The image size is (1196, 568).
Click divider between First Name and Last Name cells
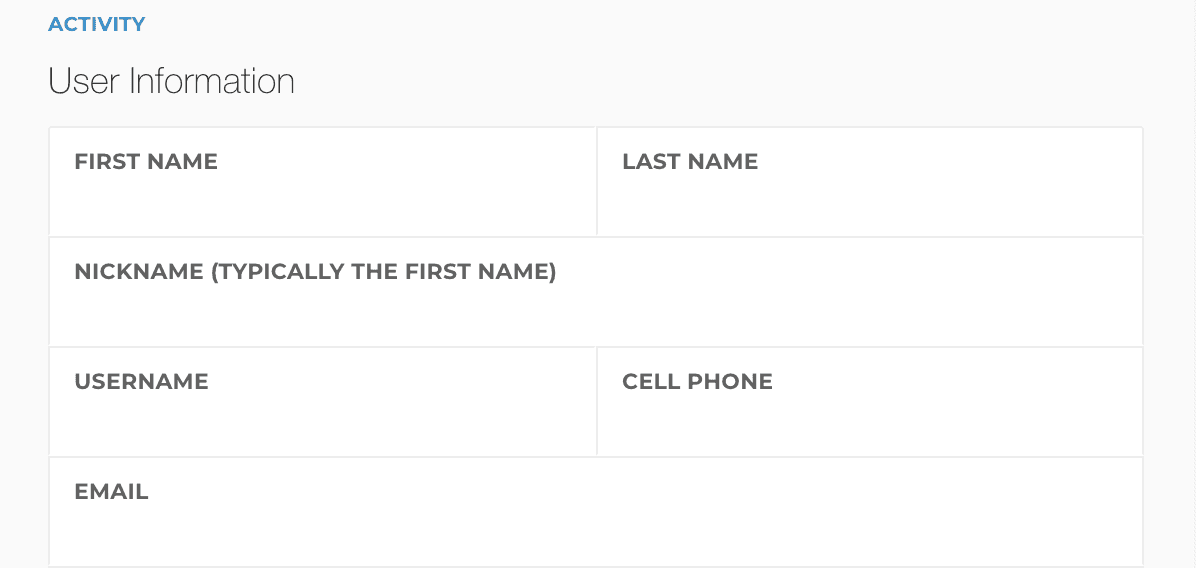coord(596,182)
